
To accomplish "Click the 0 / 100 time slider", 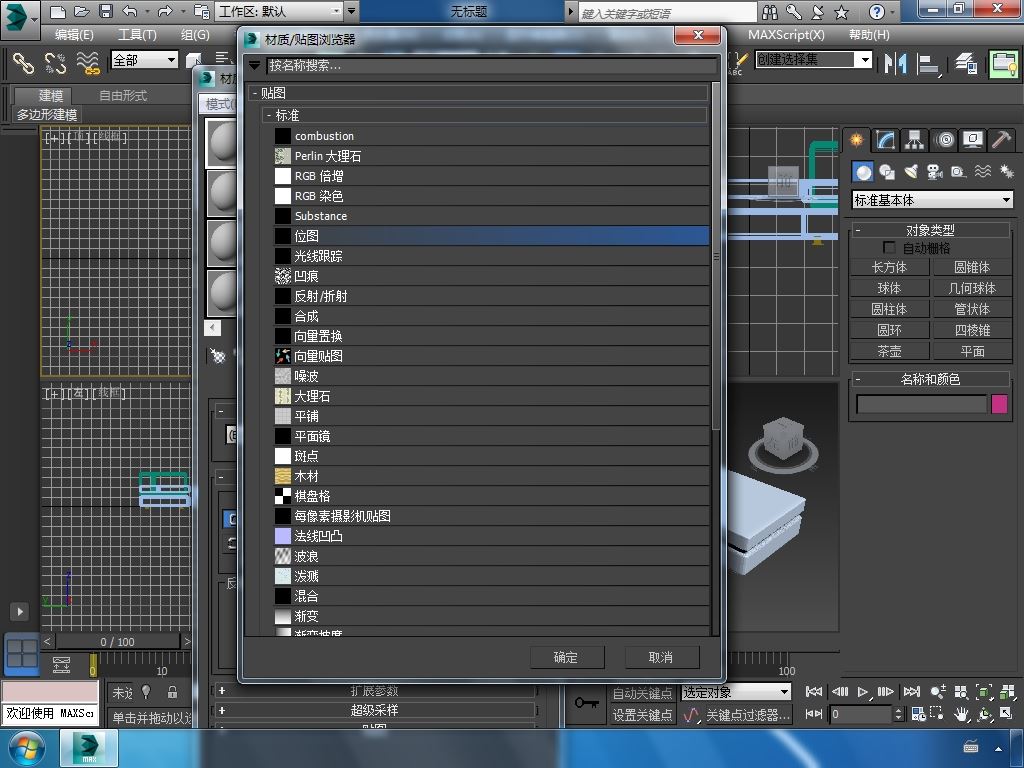I will (x=118, y=642).
